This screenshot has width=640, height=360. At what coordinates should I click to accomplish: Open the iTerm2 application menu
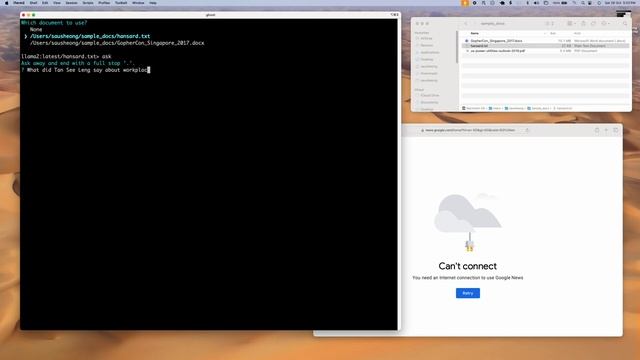[x=19, y=3]
